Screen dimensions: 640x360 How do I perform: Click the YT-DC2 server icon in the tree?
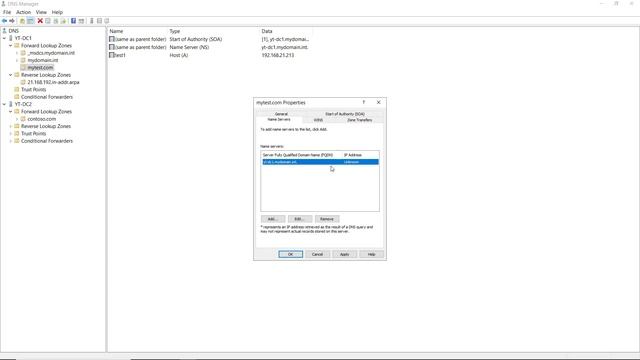pos(11,104)
